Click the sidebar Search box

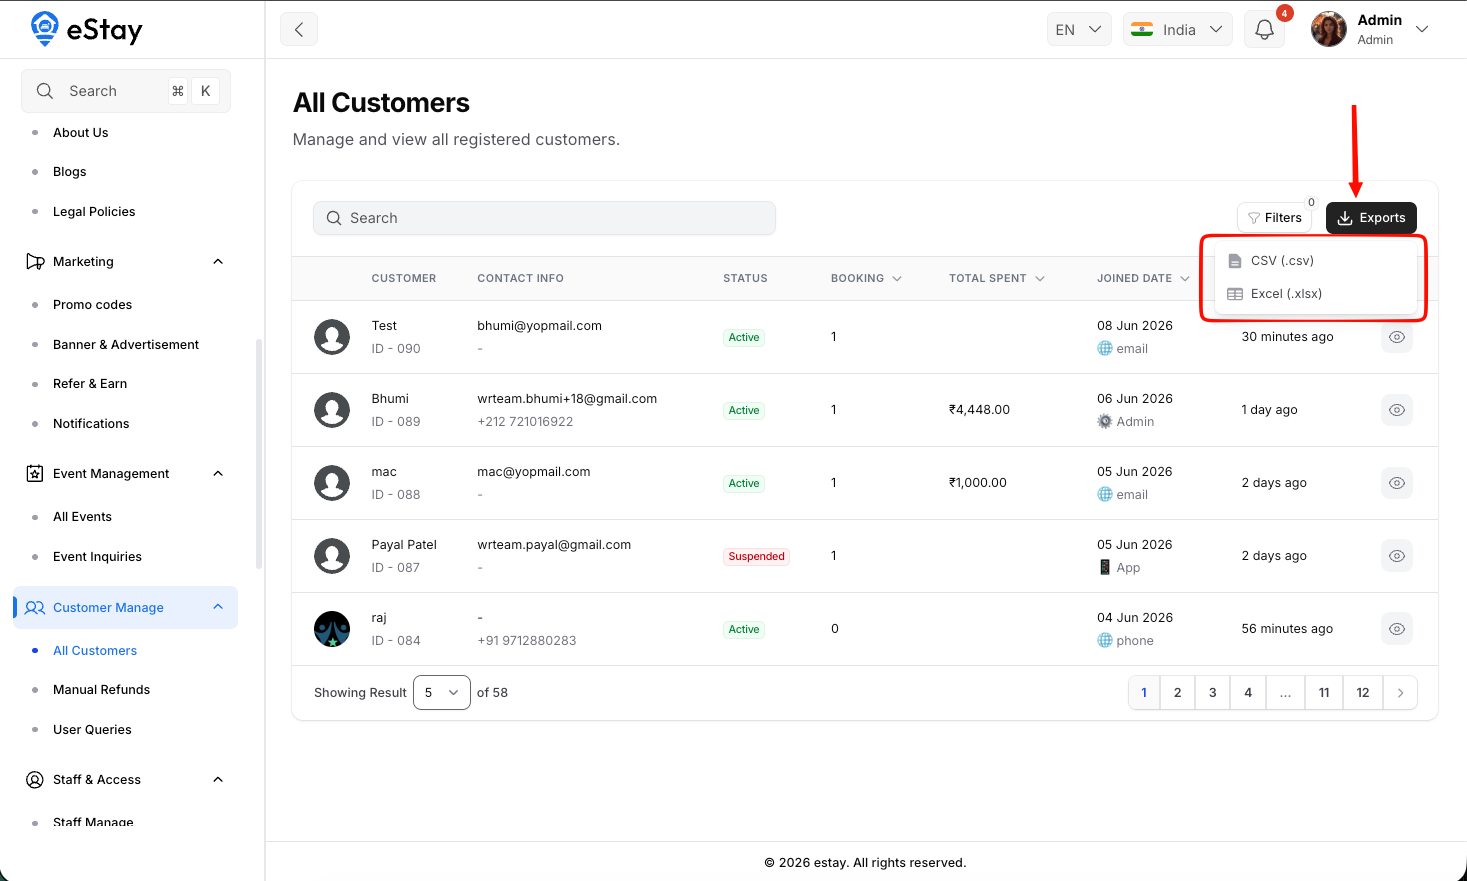click(x=126, y=91)
